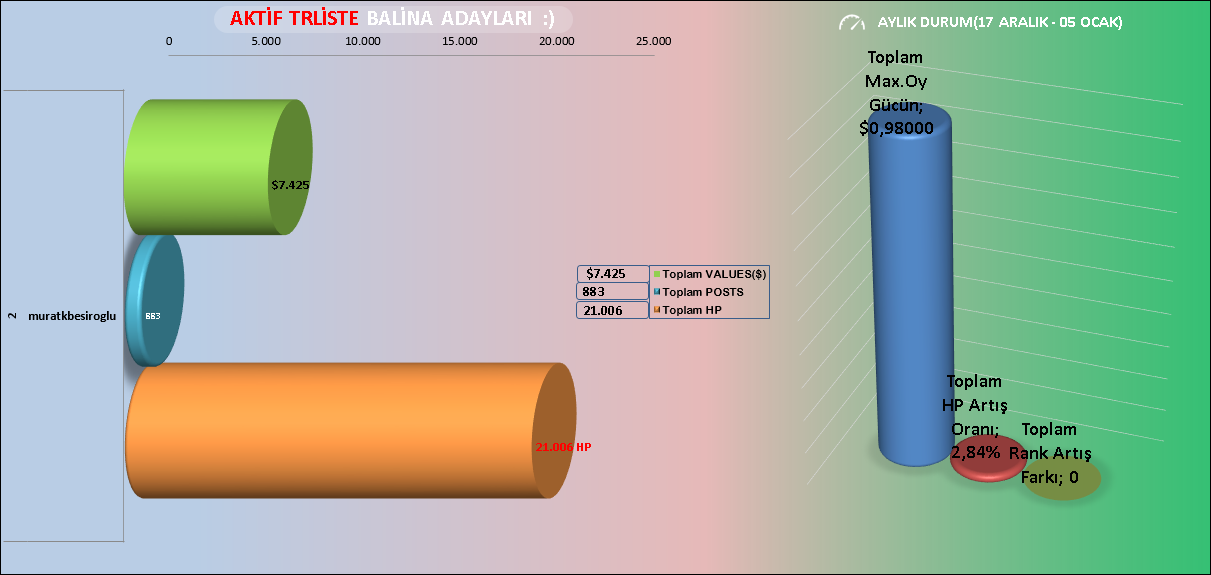Select the Toplam HP Artış Oranı 2,84% label
The height and width of the screenshot is (575, 1211).
[x=975, y=416]
